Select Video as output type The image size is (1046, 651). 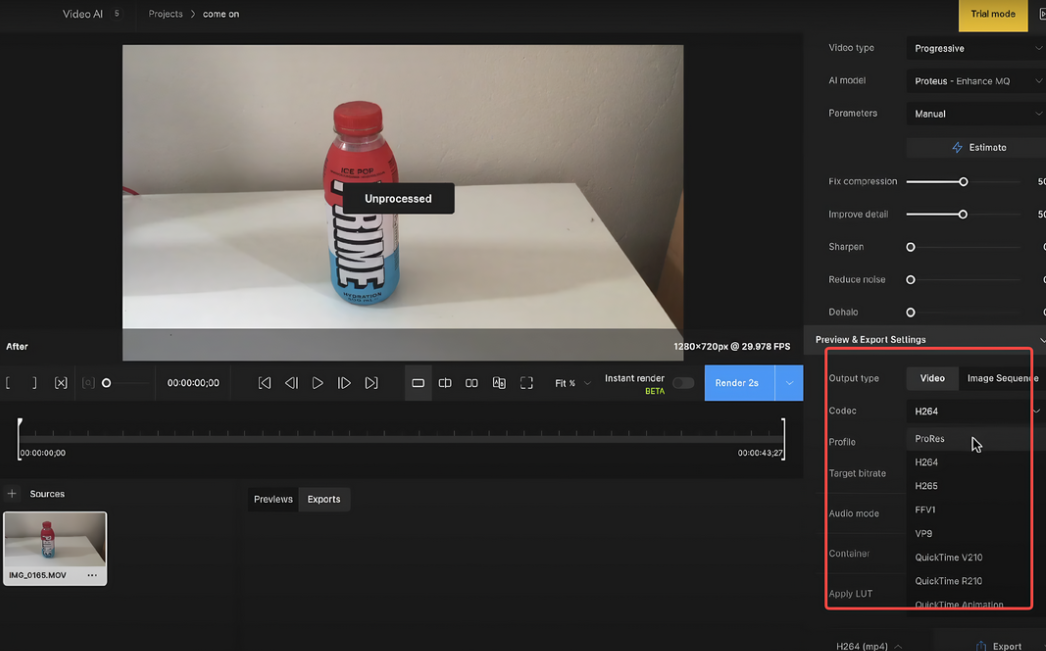[932, 378]
